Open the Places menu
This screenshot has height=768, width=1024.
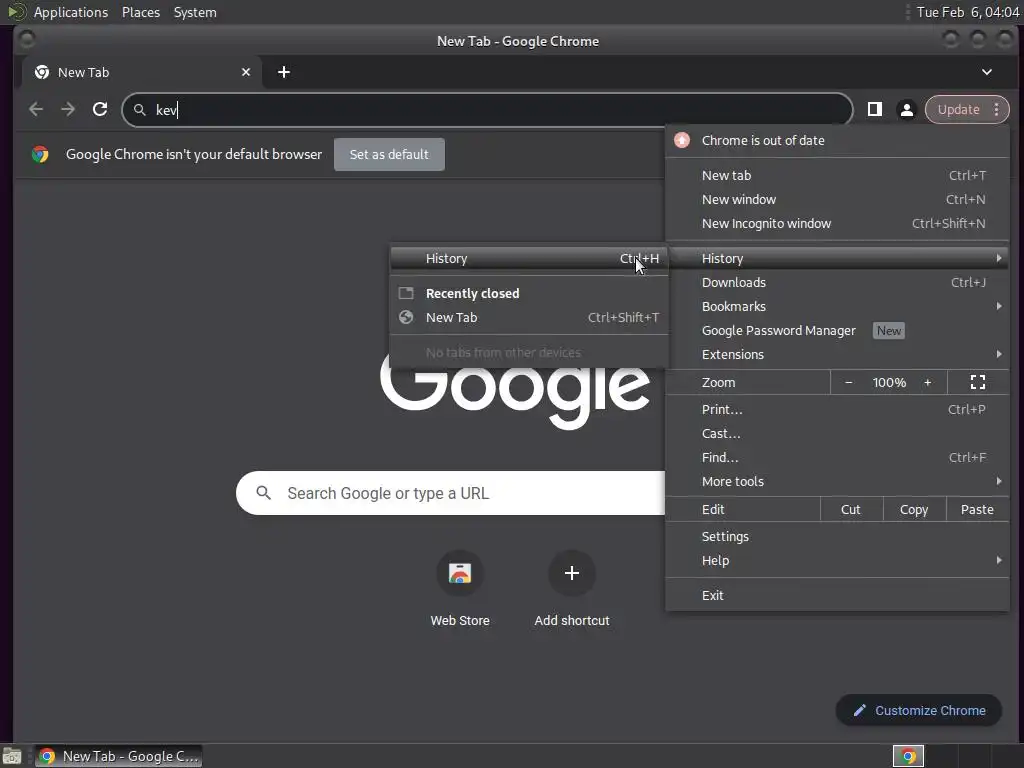[141, 12]
